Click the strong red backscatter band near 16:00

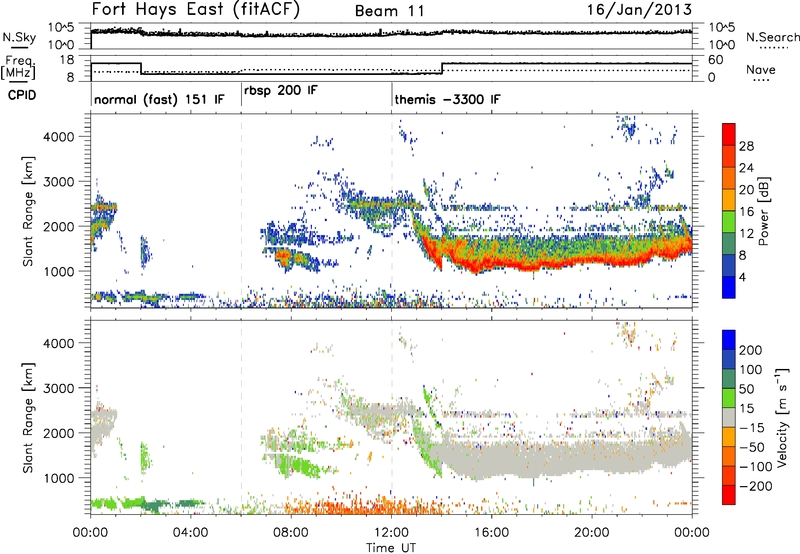click(x=492, y=262)
